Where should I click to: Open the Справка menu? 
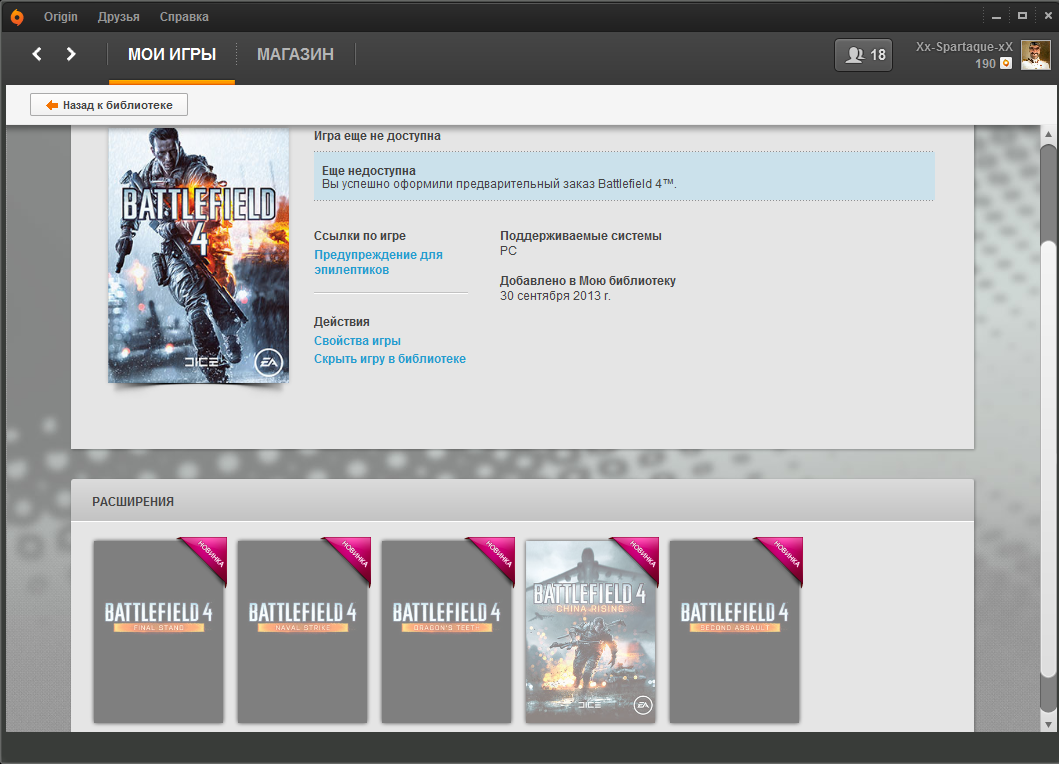pyautogui.click(x=184, y=17)
